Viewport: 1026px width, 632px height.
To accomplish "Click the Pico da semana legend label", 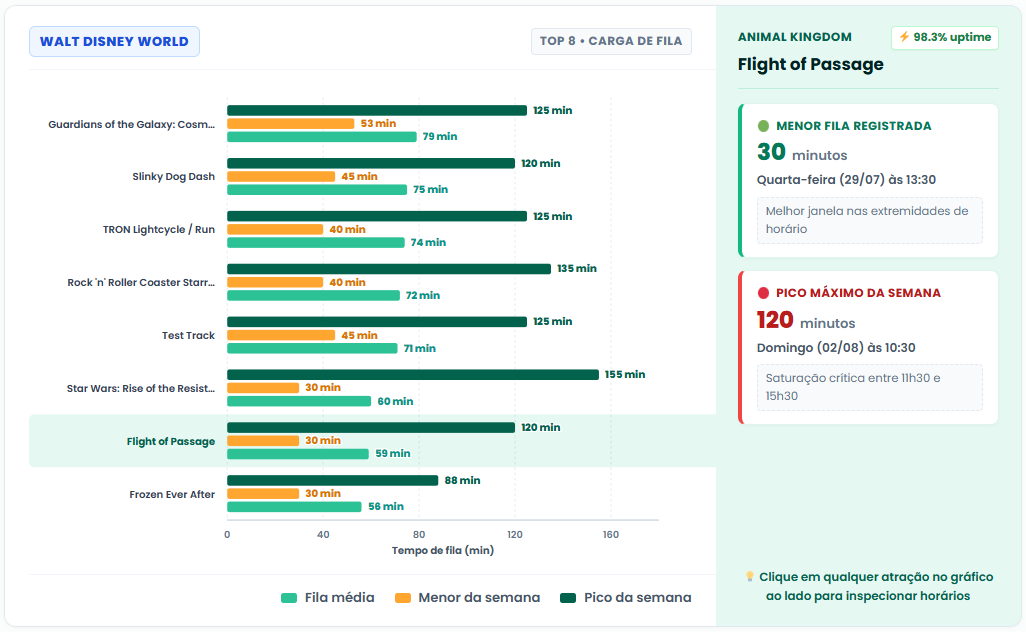I will point(637,598).
